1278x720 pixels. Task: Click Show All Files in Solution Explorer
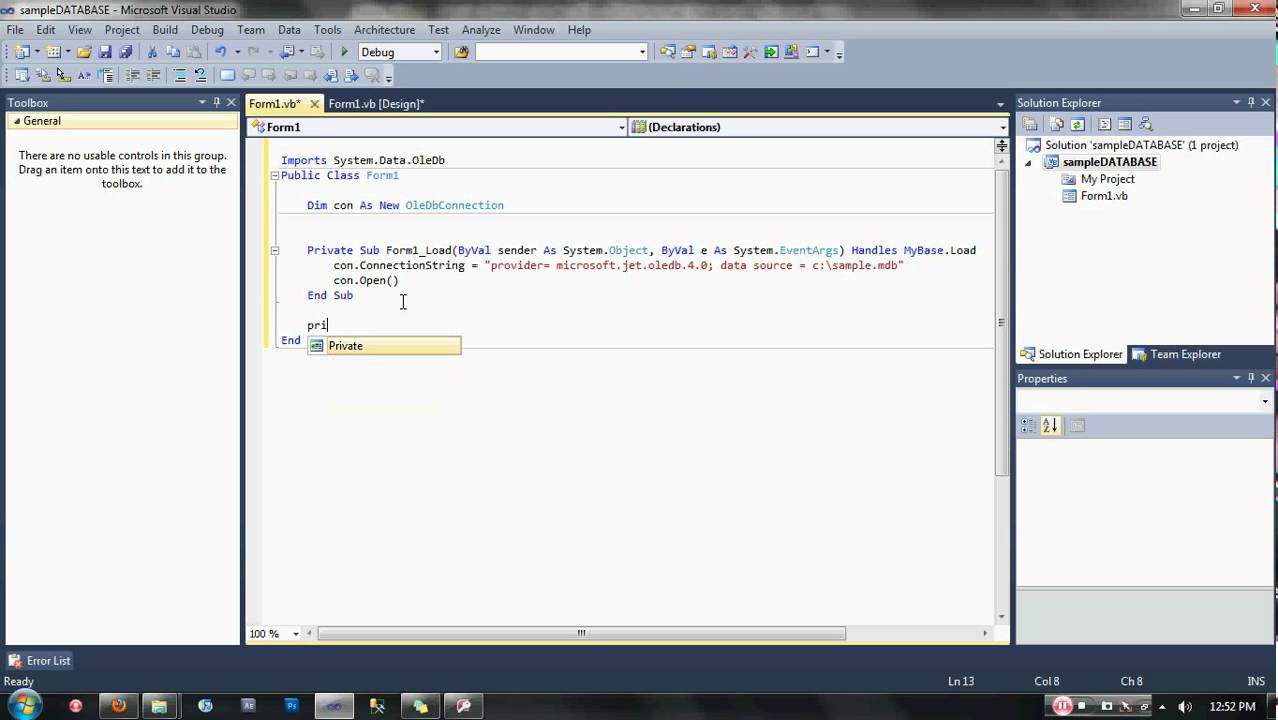(x=1056, y=124)
